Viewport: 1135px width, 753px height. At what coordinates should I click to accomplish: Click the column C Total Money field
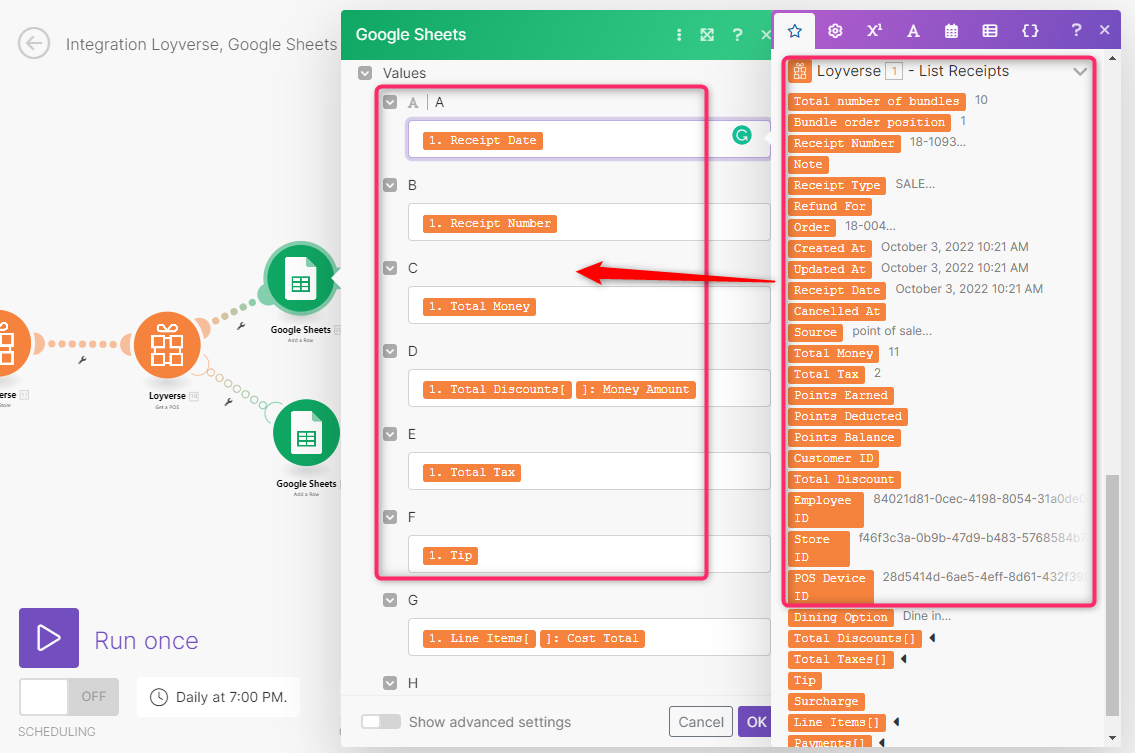coord(588,306)
